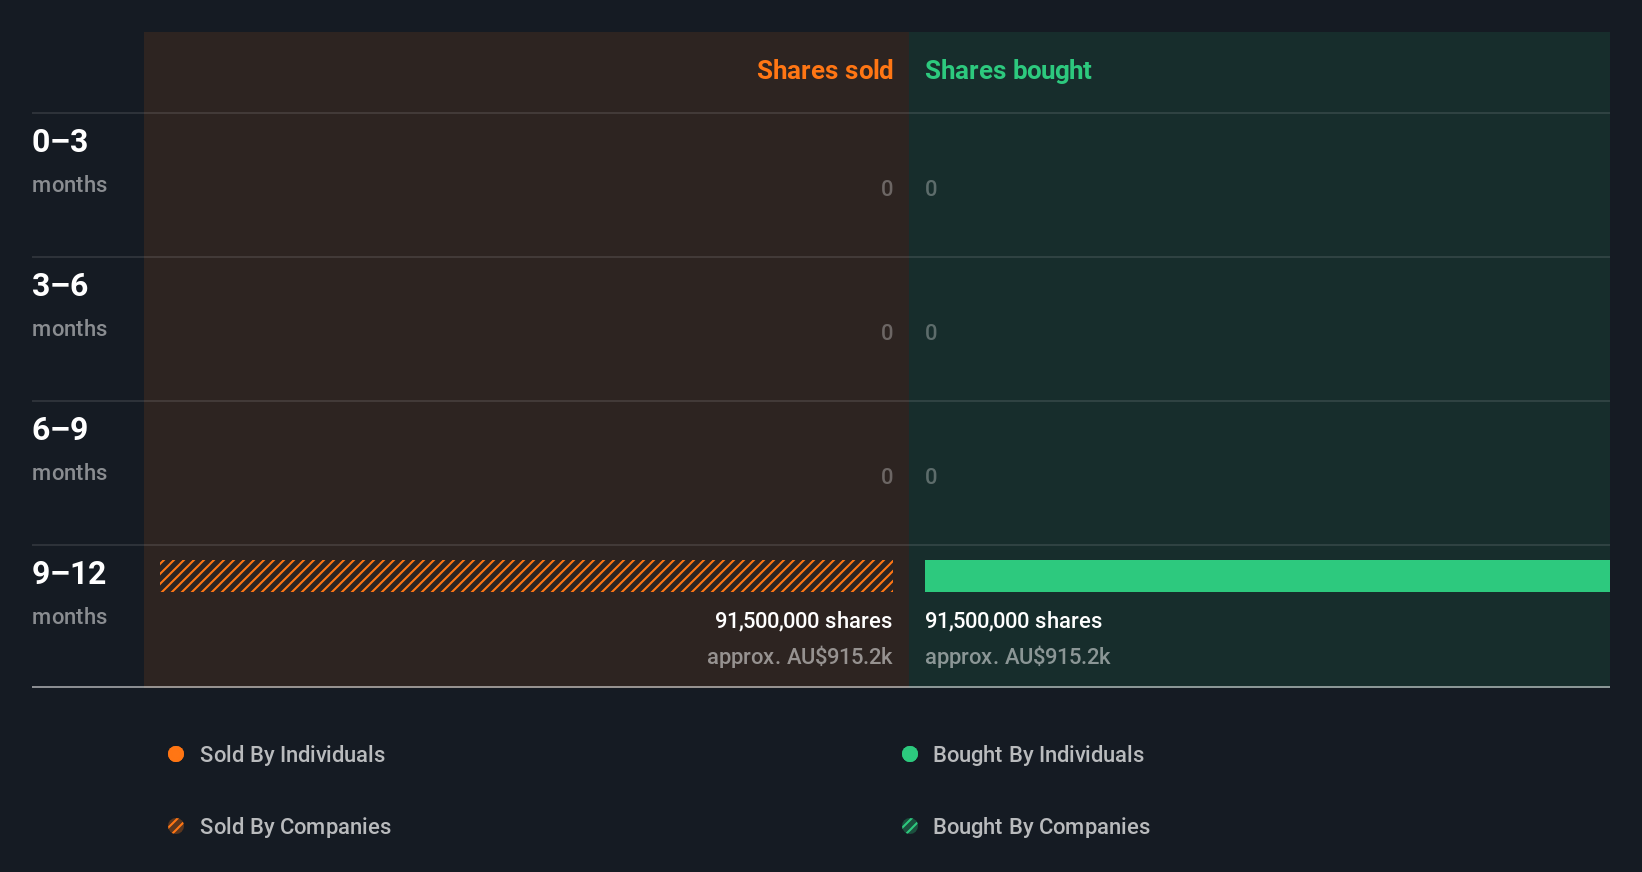Select the Shares bought column header

(x=1008, y=70)
